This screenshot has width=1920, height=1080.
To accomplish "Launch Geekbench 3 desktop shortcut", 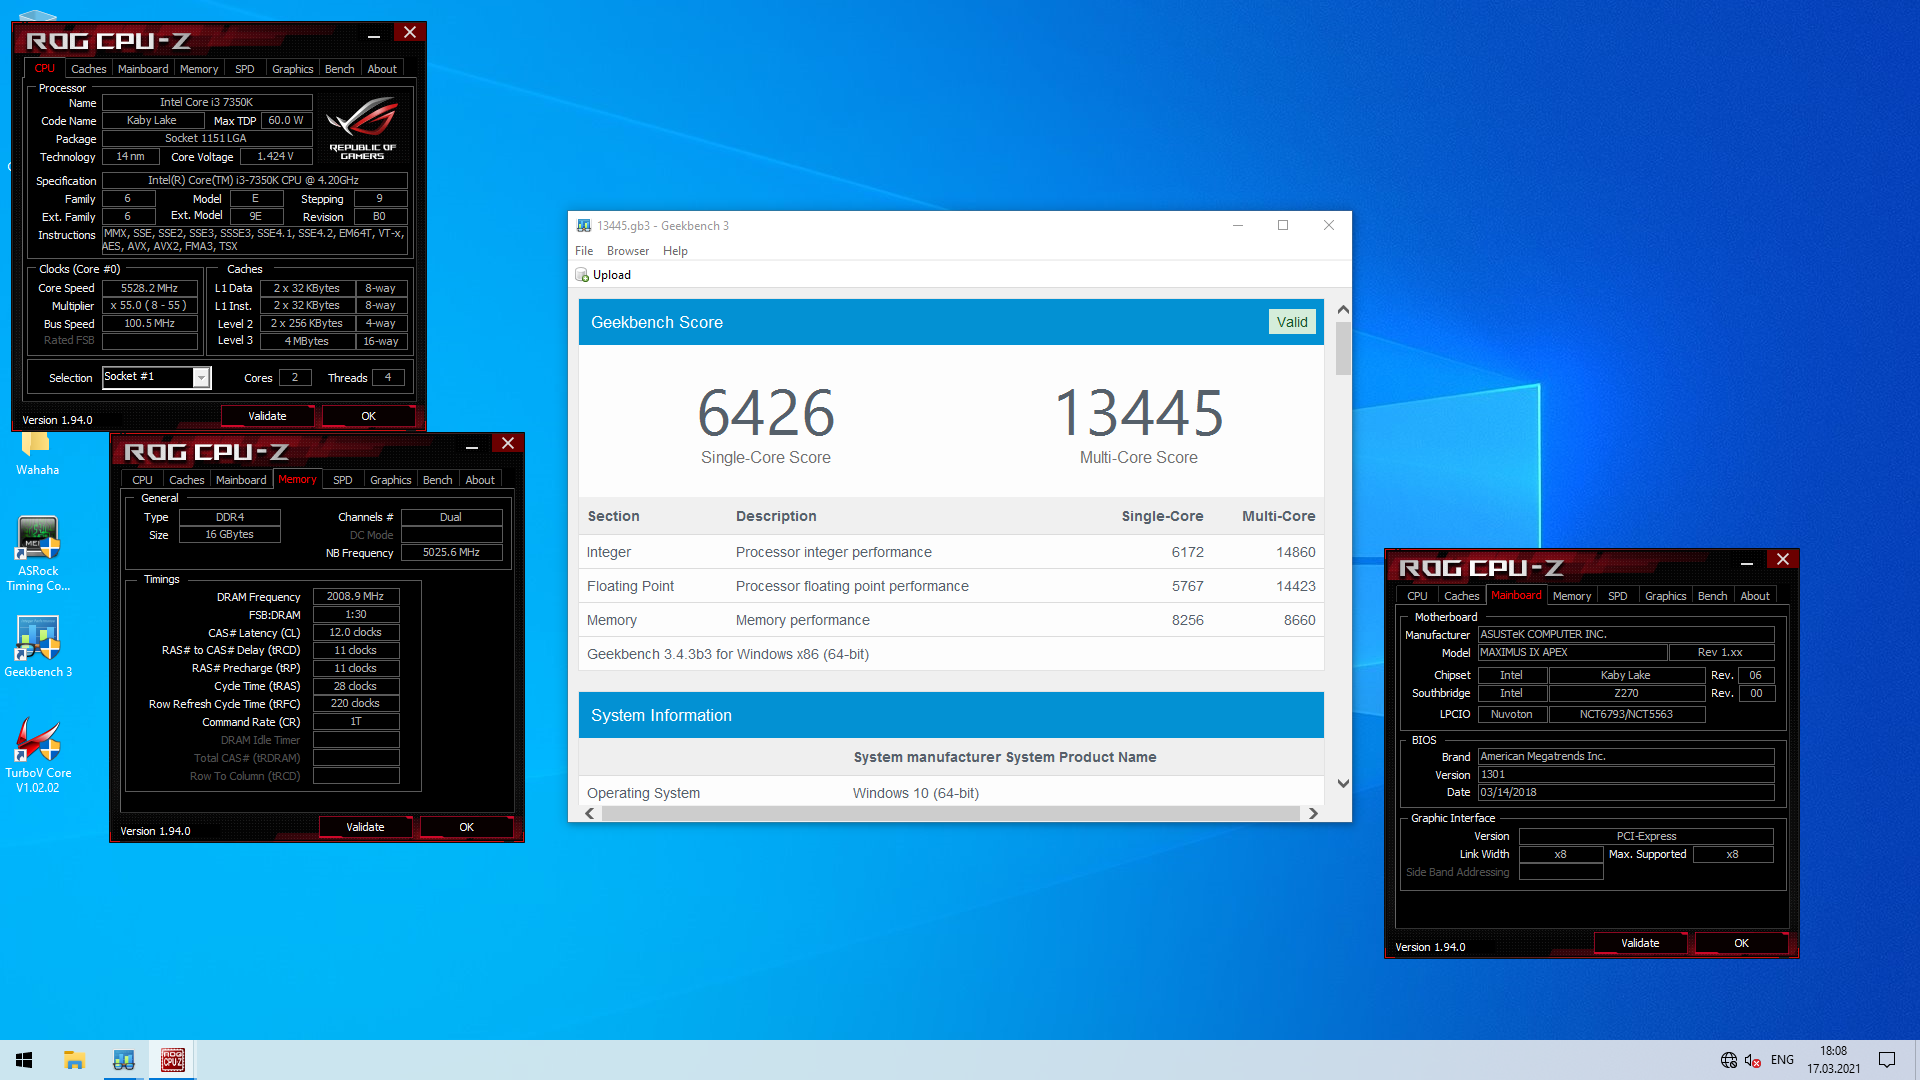I will click(x=38, y=646).
